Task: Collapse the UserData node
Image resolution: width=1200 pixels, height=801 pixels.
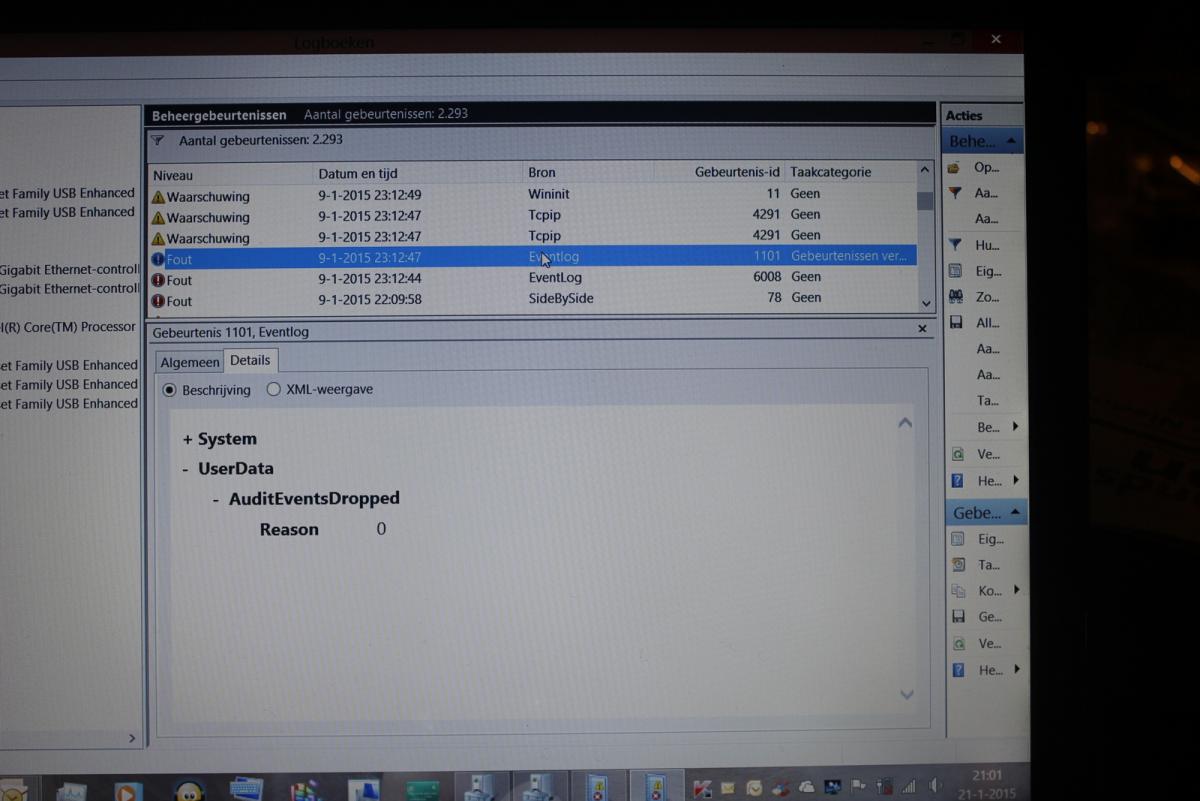Action: 186,469
